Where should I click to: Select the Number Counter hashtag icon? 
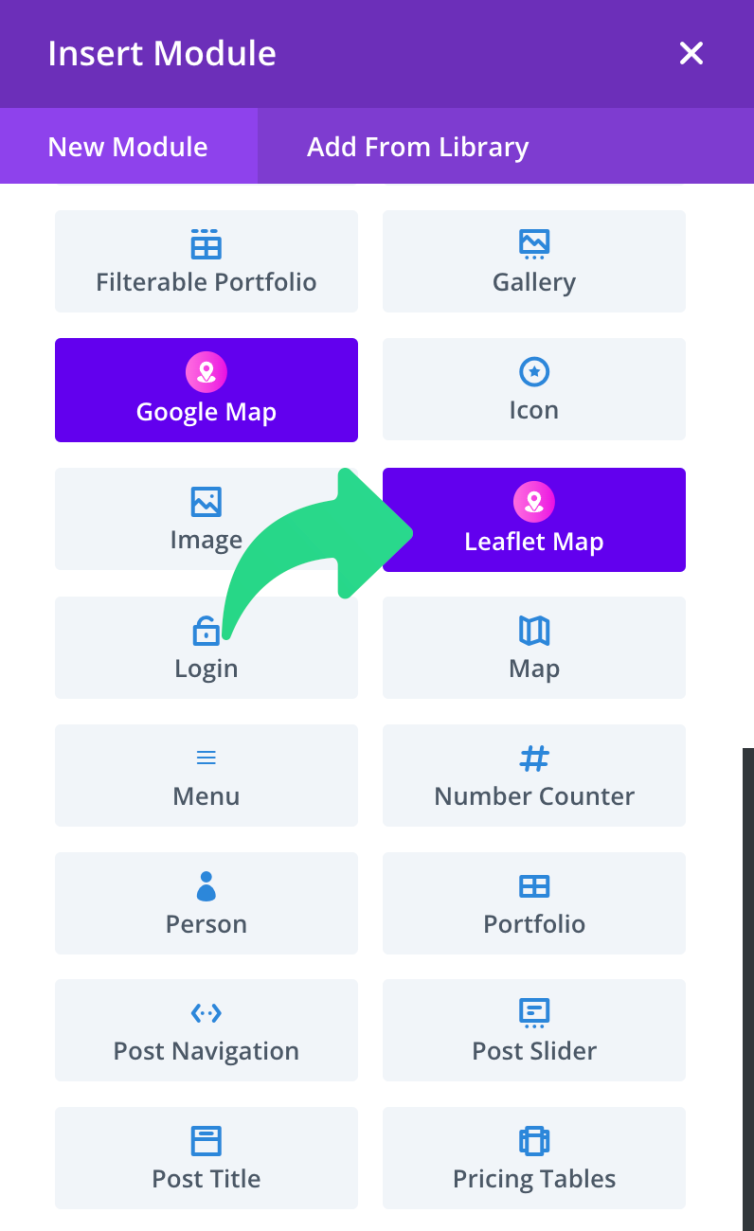click(x=533, y=758)
